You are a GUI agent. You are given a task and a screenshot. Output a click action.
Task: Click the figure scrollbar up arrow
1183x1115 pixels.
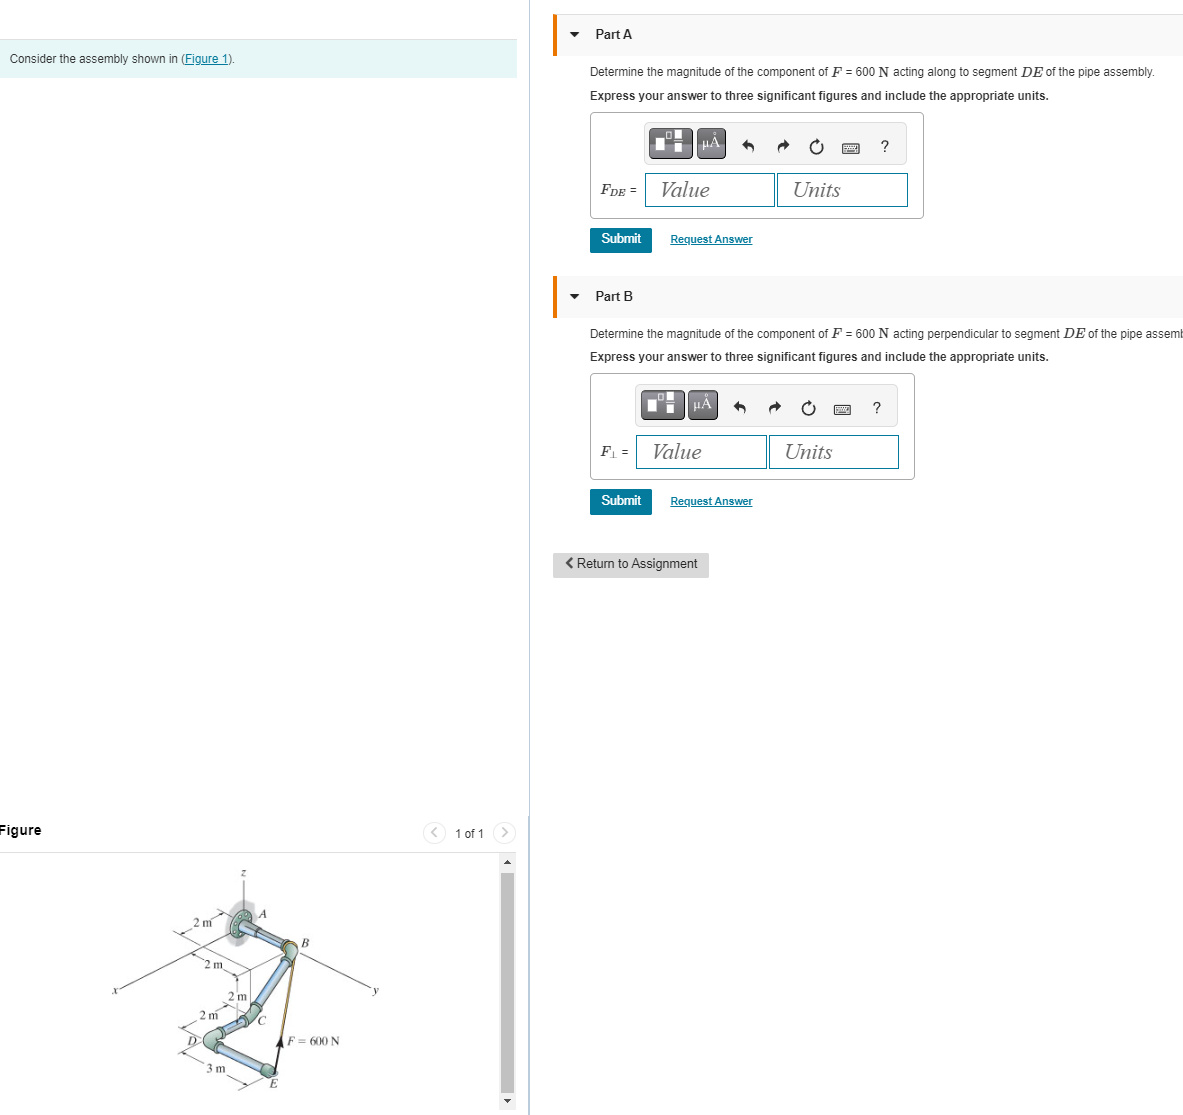507,862
